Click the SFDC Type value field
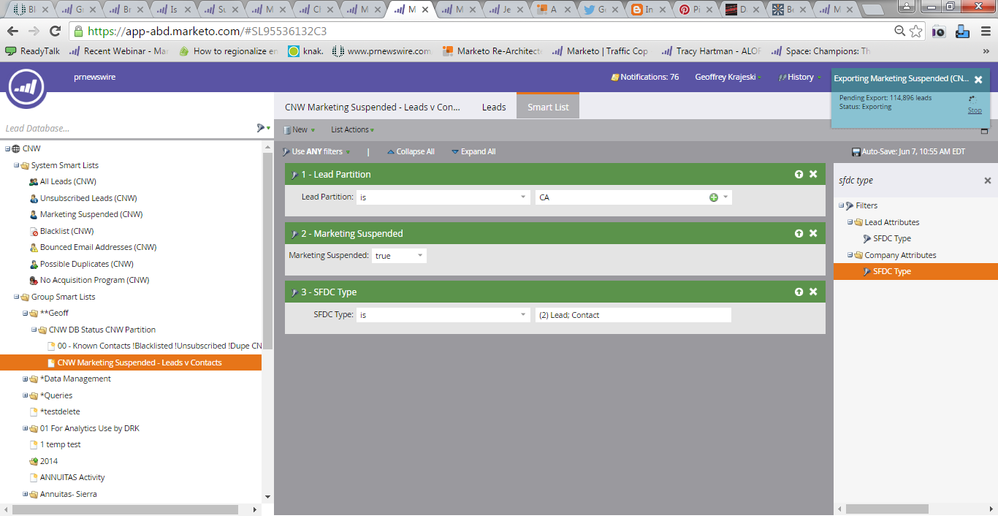 point(633,315)
